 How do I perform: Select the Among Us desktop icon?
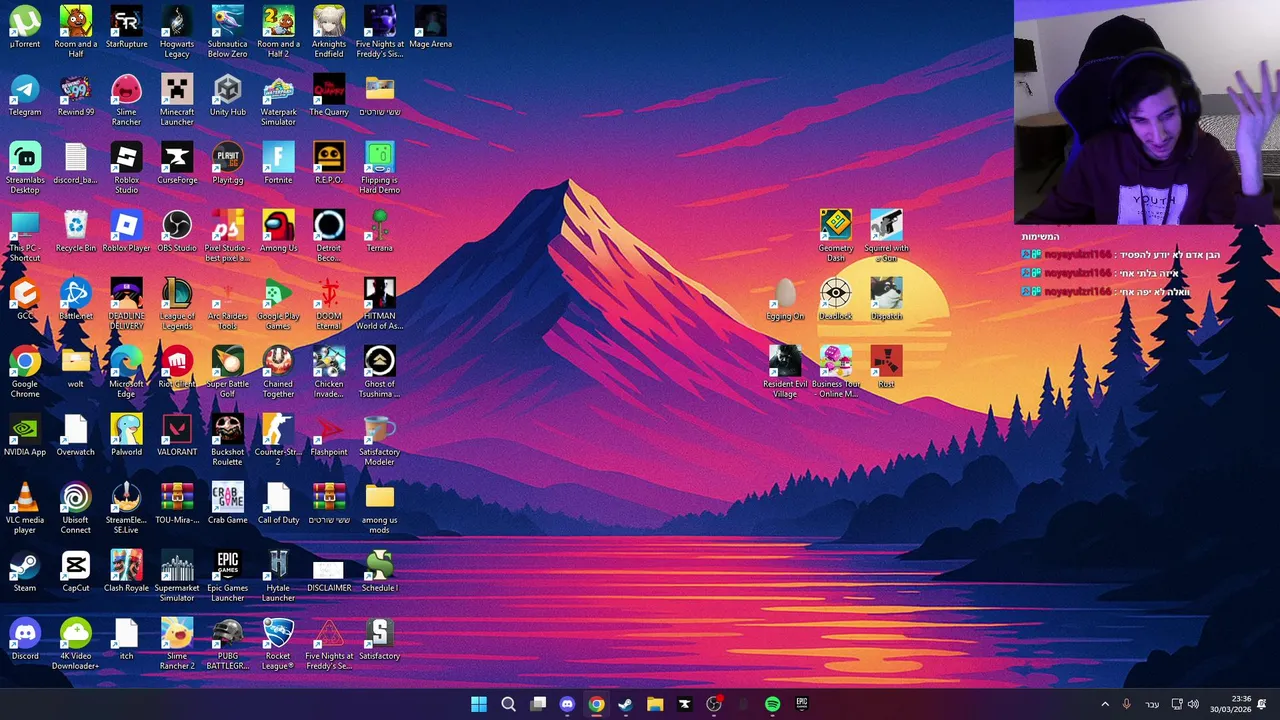click(278, 231)
